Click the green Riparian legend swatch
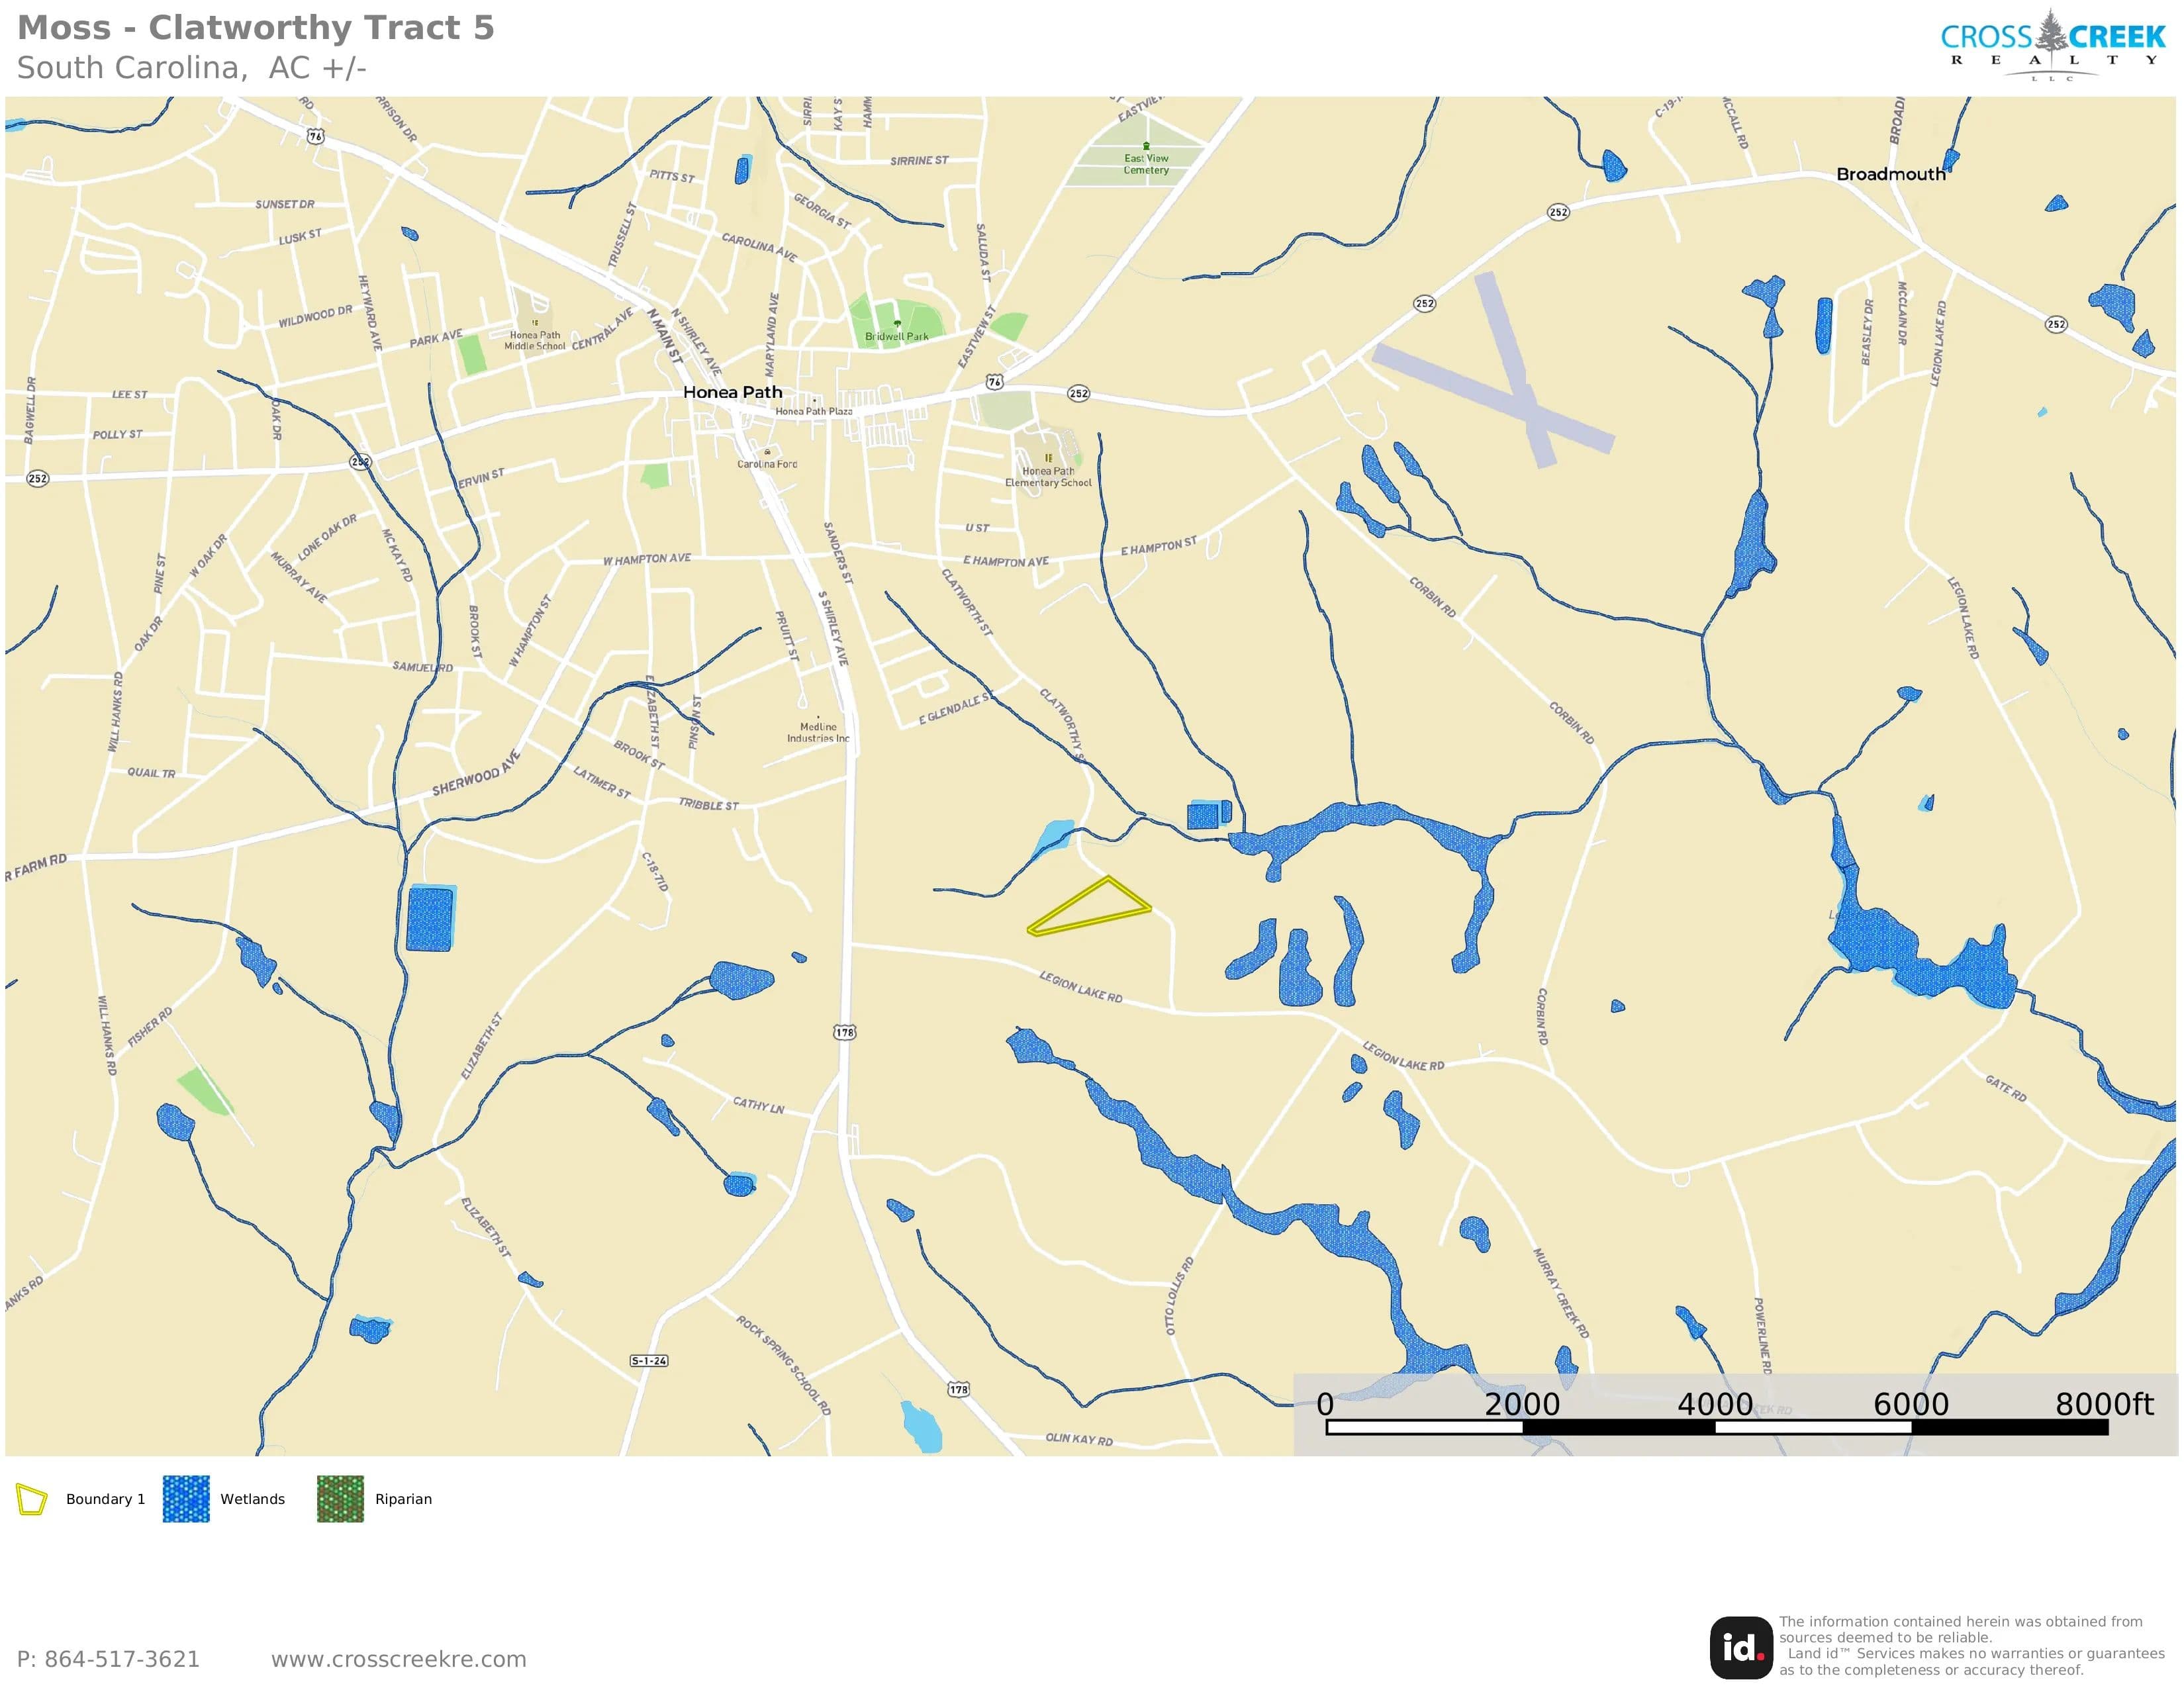 (340, 1499)
